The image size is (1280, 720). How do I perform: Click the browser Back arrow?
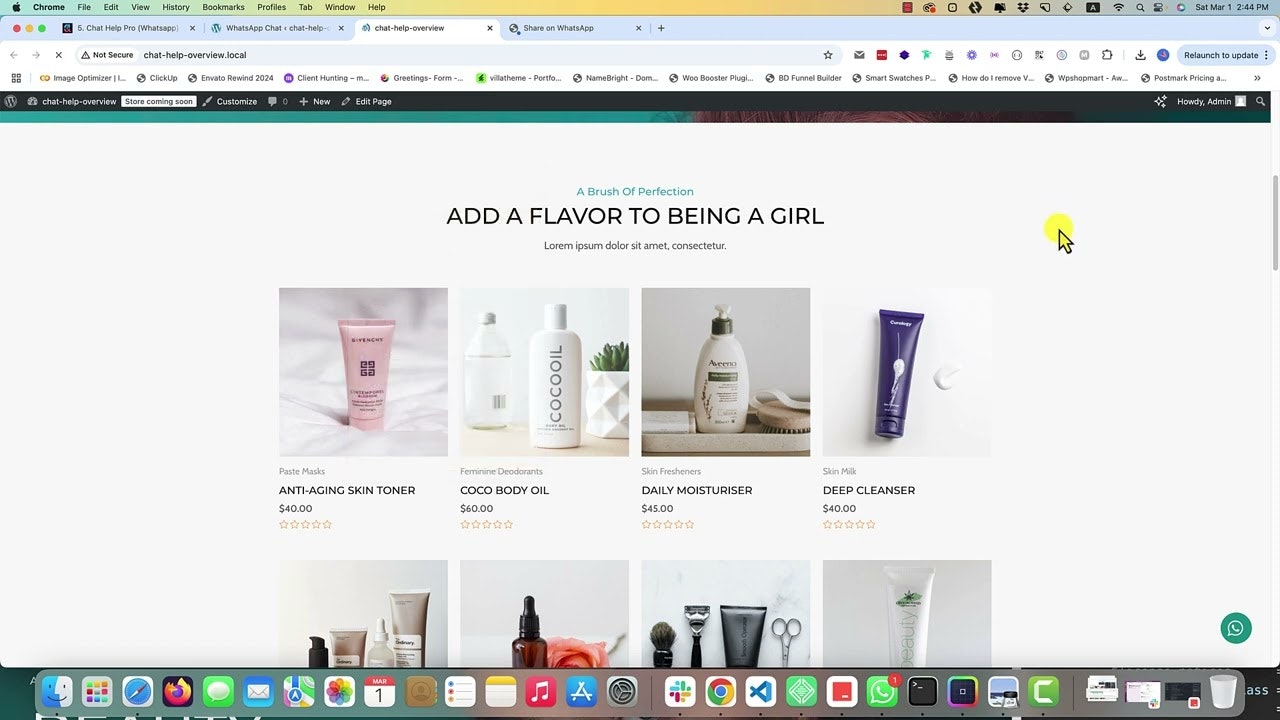coord(14,55)
